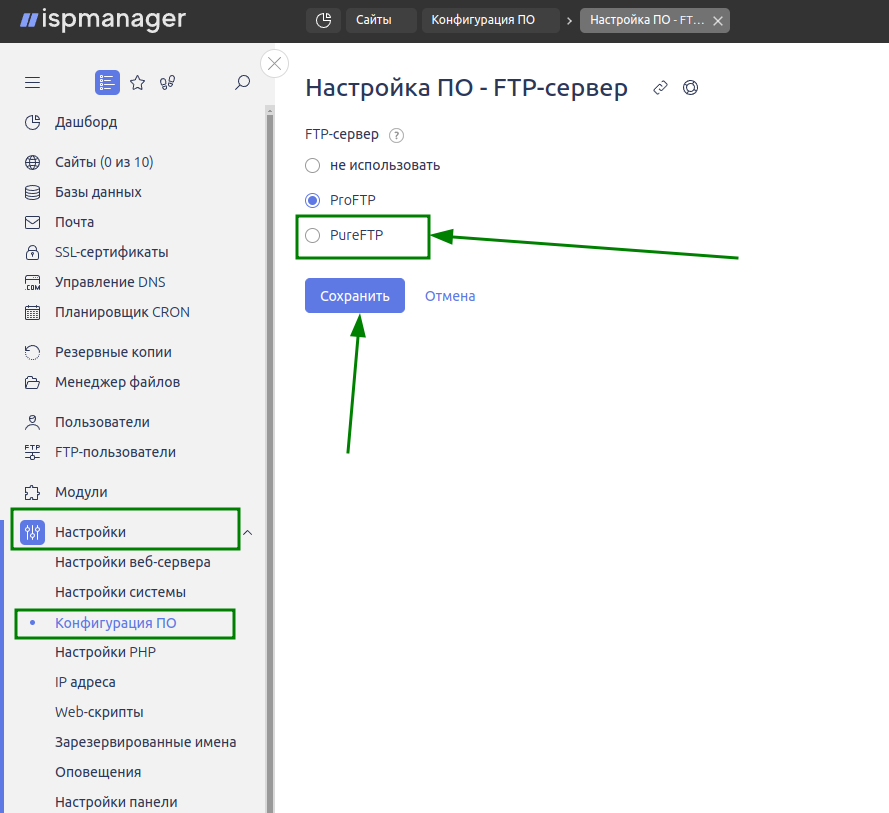The height and width of the screenshot is (813, 889).
Task: Open the sidebar search magnifier
Action: click(x=242, y=83)
